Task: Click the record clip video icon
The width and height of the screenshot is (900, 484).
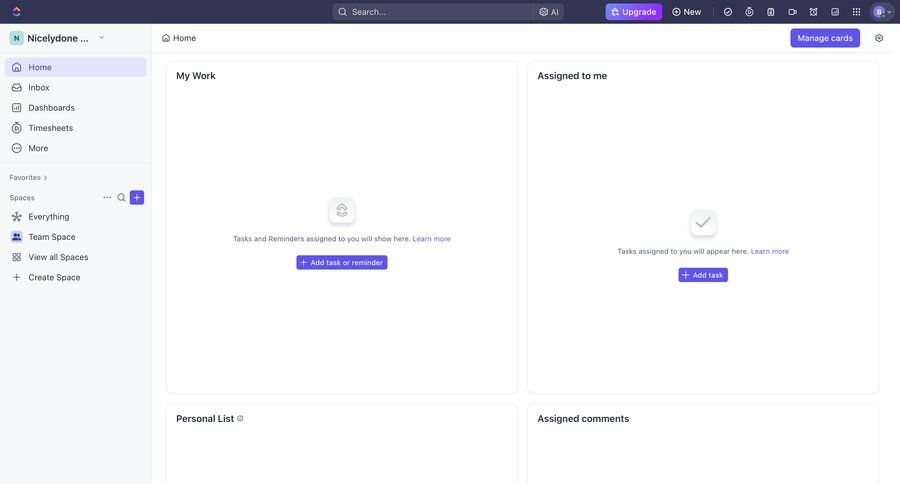Action: (x=792, y=12)
